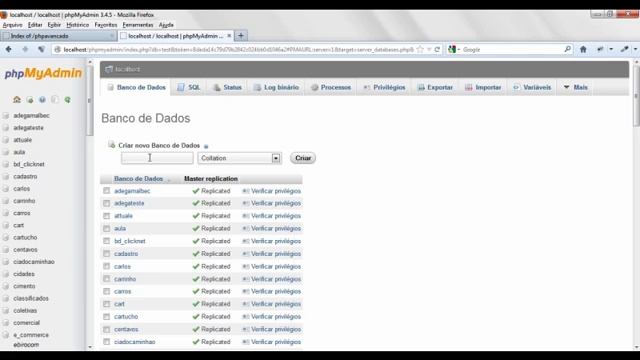
Task: Go to Firefox home page icon
Action: pos(583,49)
